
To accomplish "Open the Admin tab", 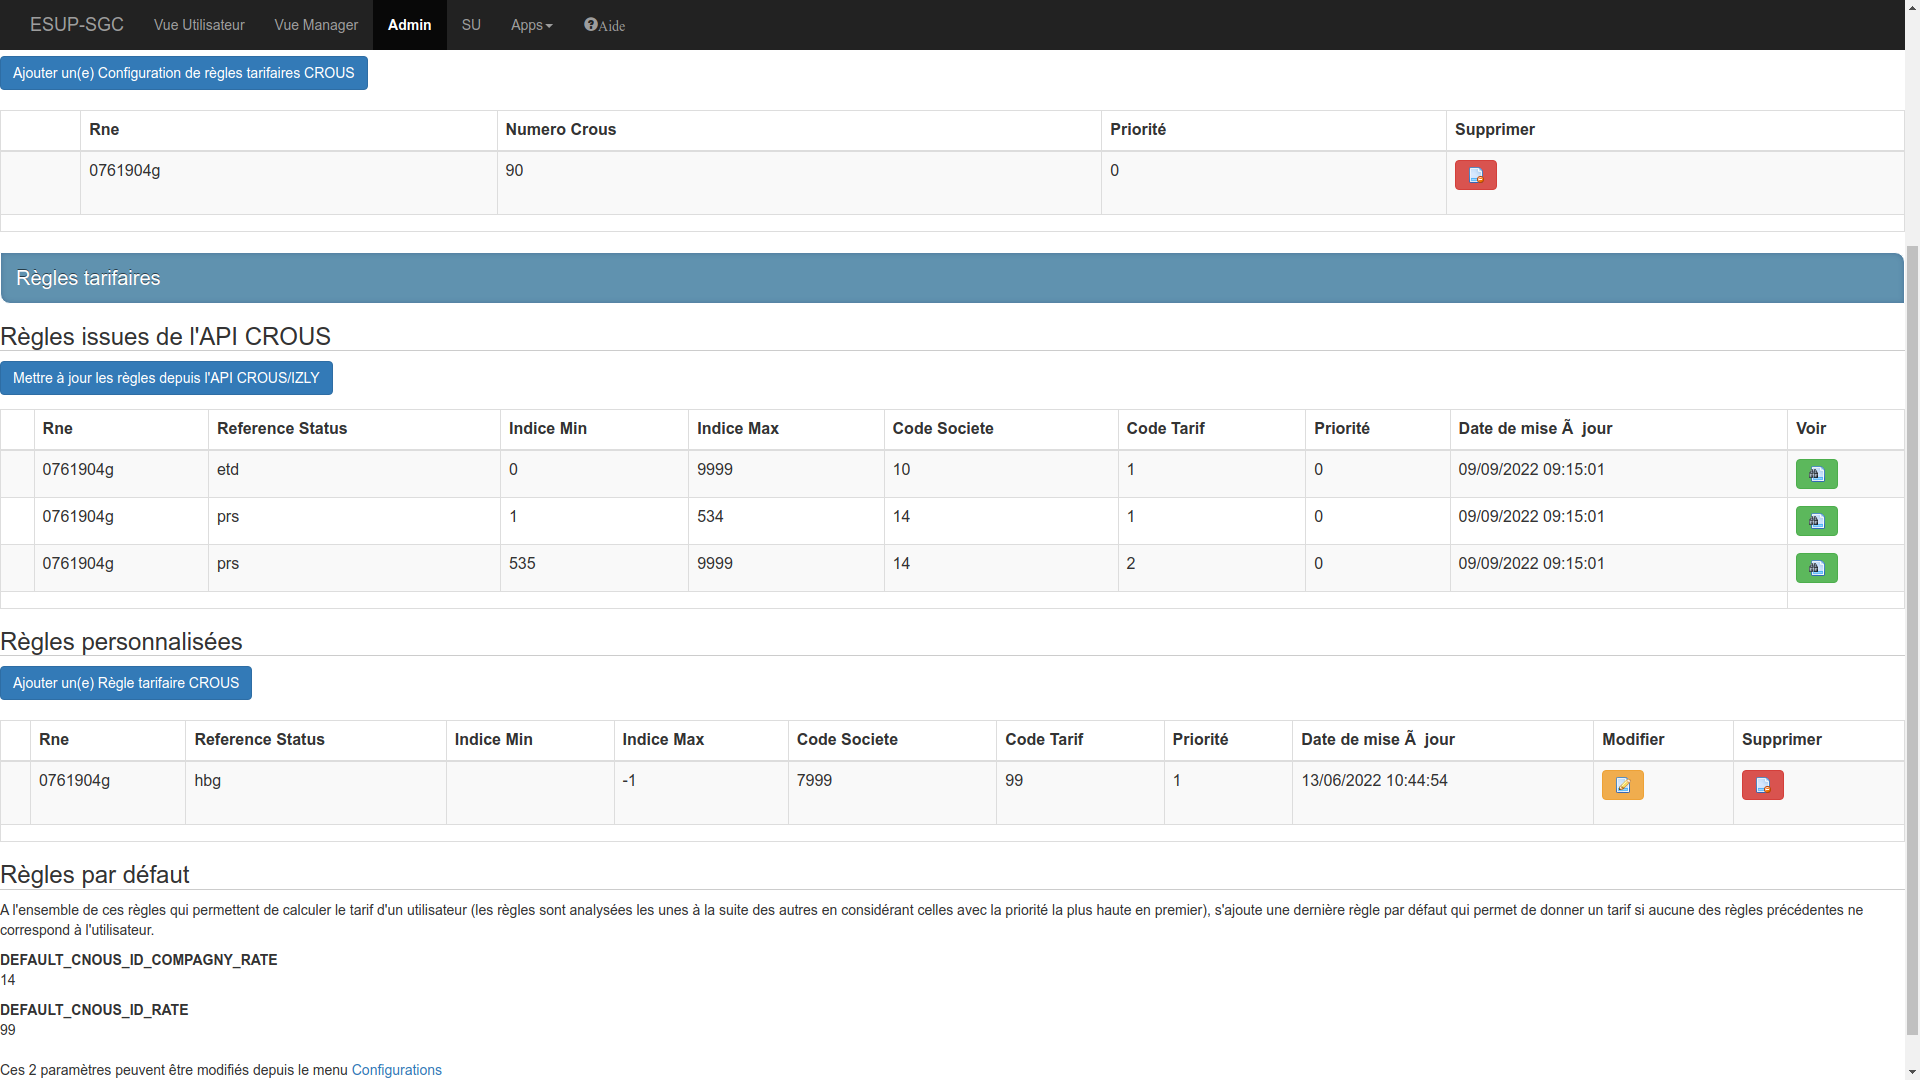I will pos(409,25).
